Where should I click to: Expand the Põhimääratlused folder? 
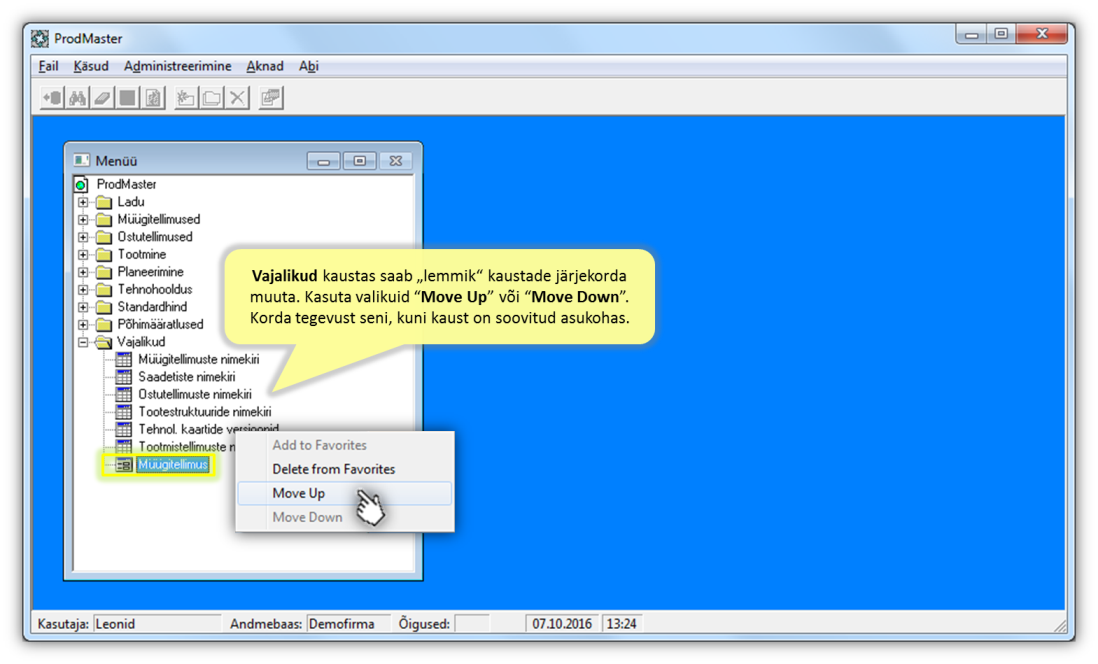coord(83,325)
